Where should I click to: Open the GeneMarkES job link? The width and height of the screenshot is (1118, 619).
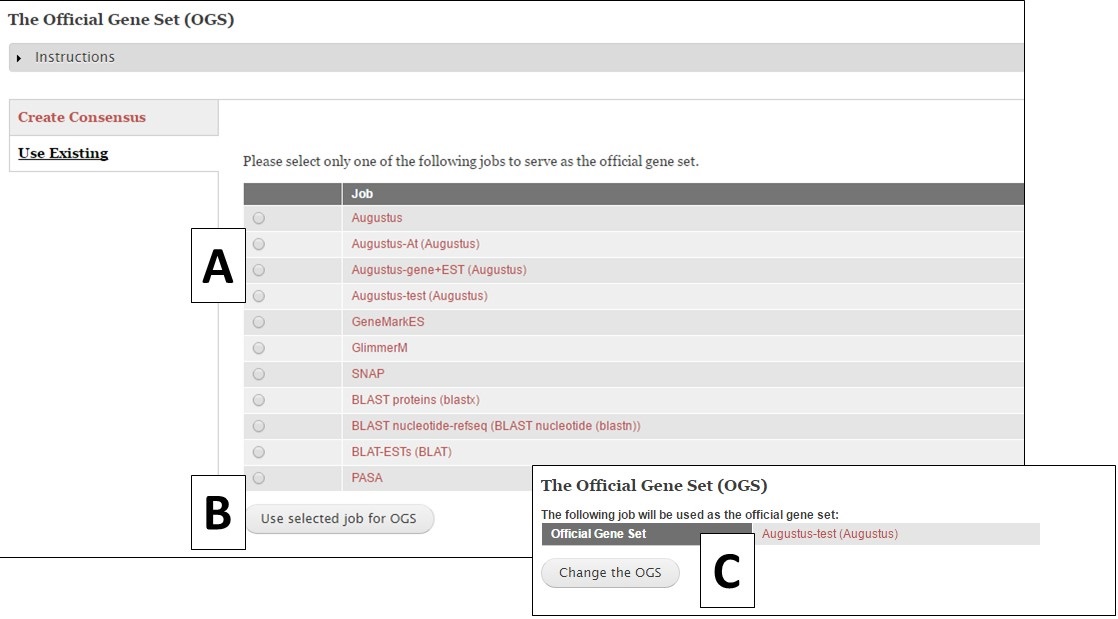click(x=389, y=322)
